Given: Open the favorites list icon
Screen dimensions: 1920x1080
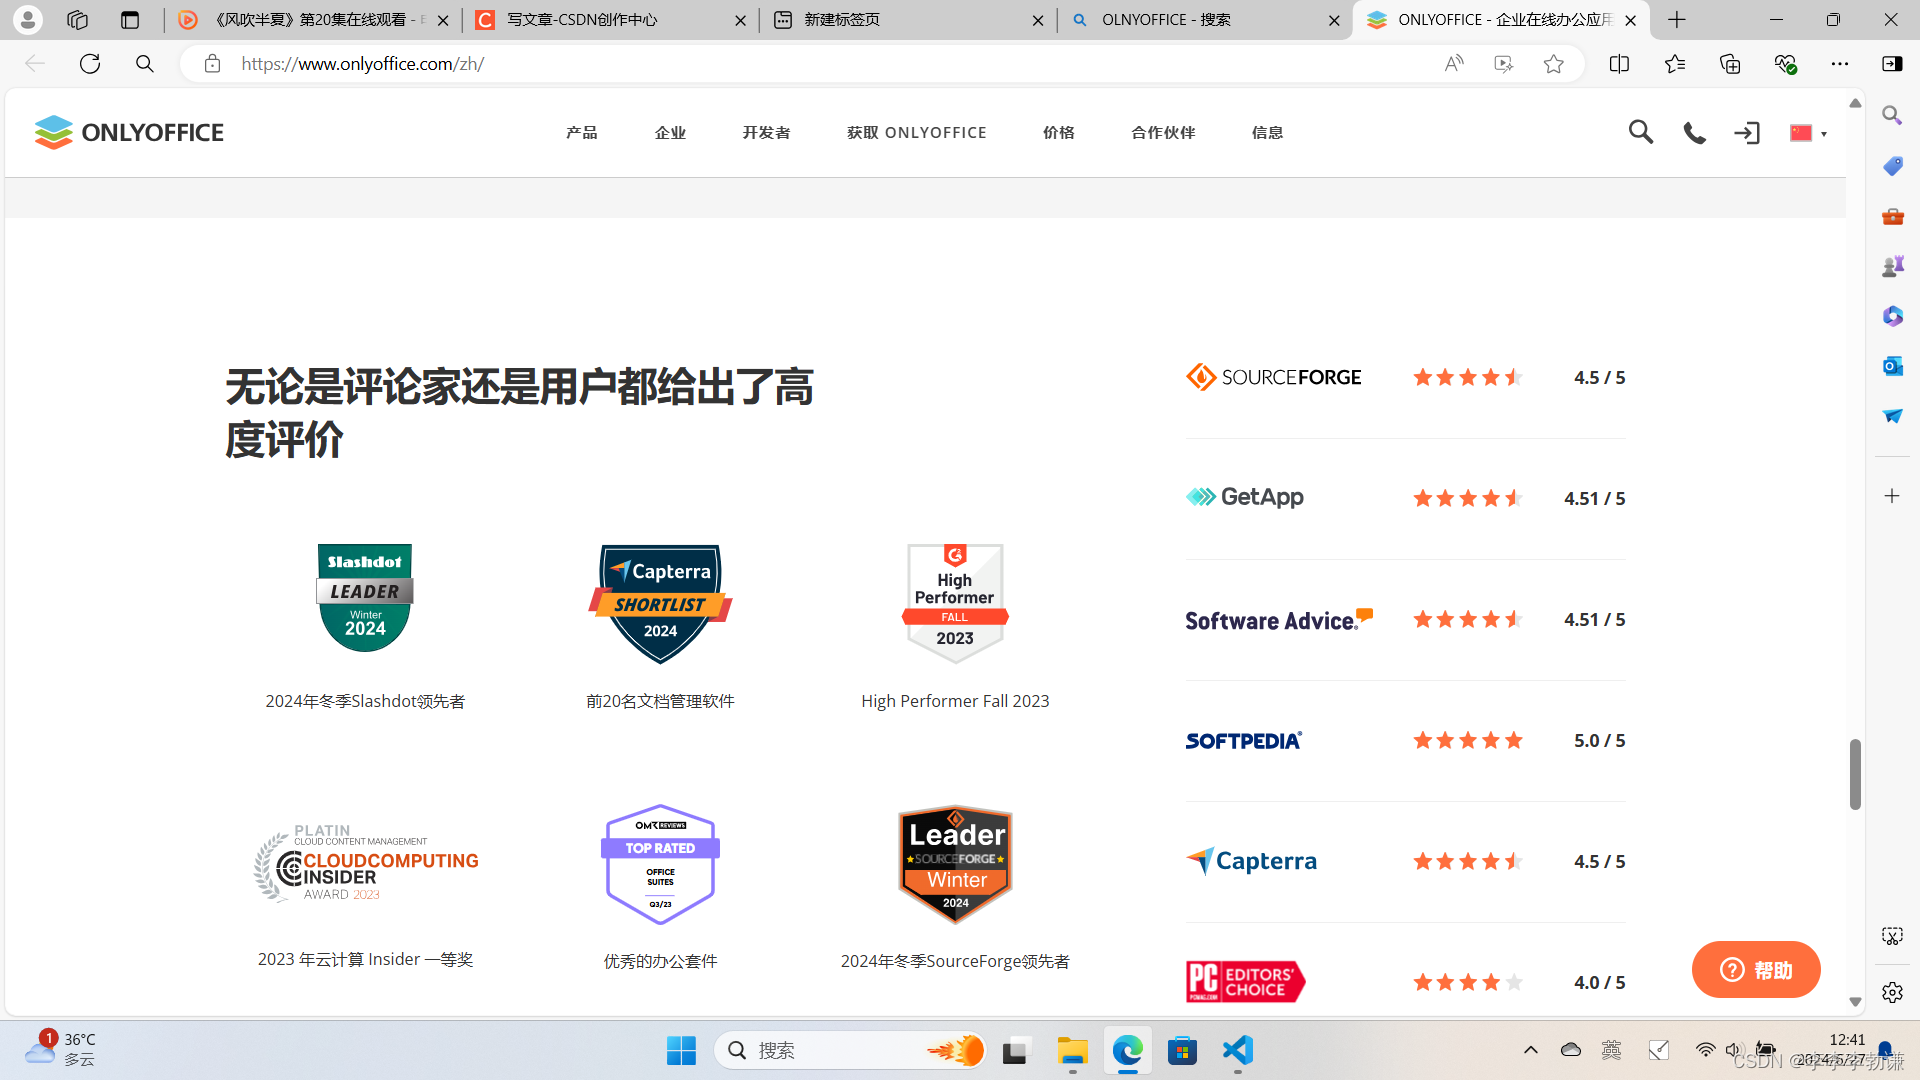Looking at the screenshot, I should click(1675, 64).
